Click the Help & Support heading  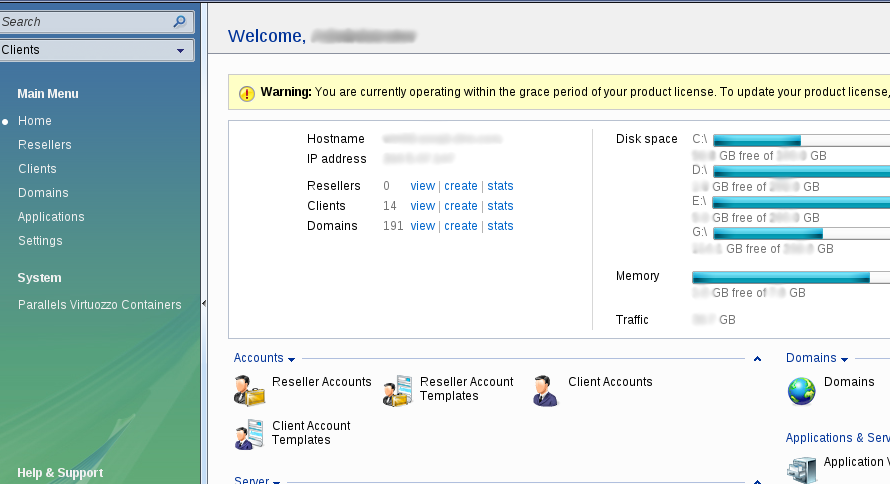pos(60,473)
